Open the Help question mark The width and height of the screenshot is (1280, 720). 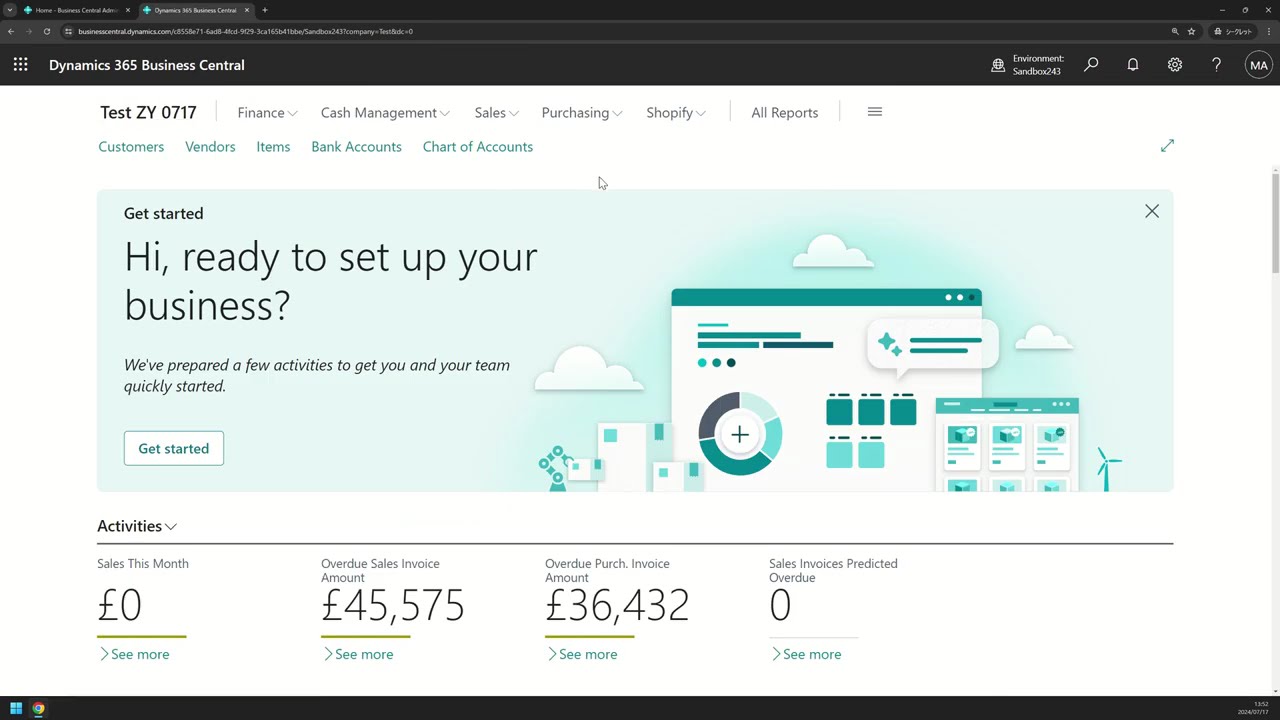1216,65
